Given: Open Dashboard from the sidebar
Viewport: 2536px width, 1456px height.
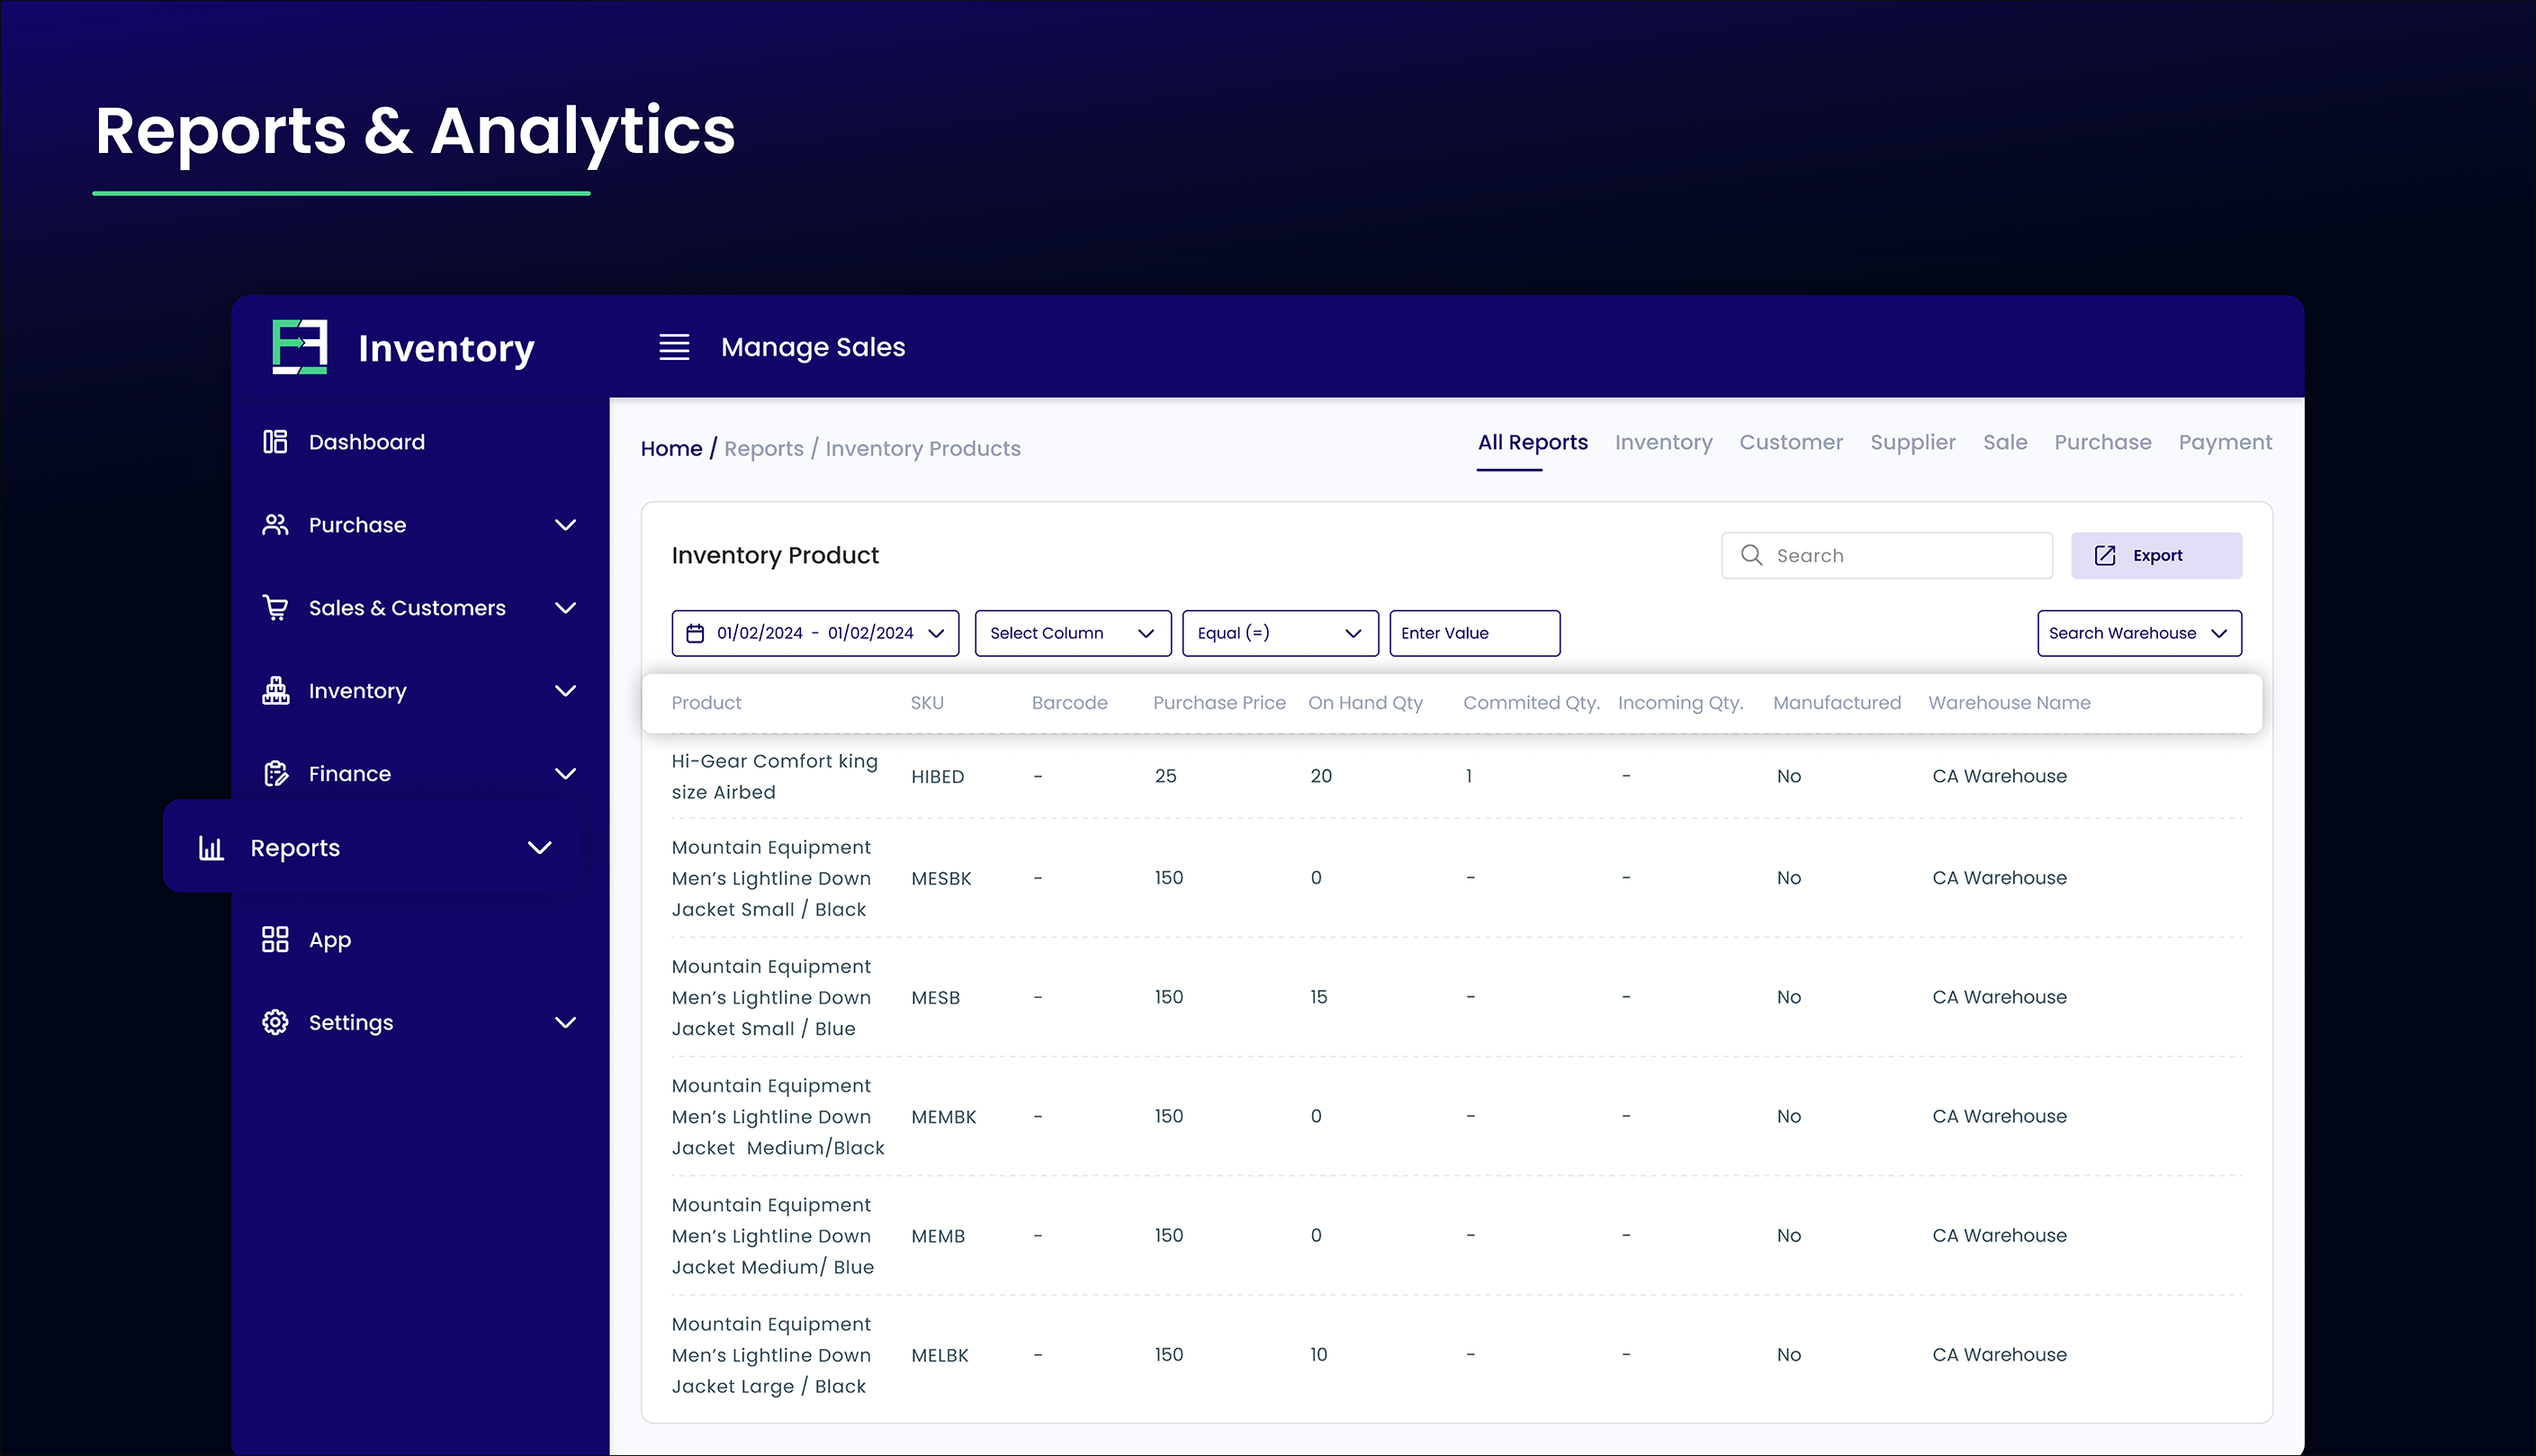Looking at the screenshot, I should coord(366,442).
